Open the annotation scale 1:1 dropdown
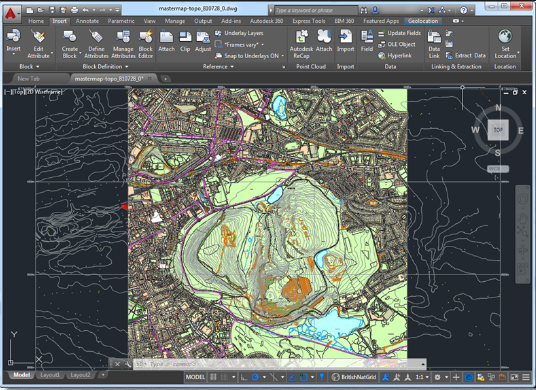 422,377
